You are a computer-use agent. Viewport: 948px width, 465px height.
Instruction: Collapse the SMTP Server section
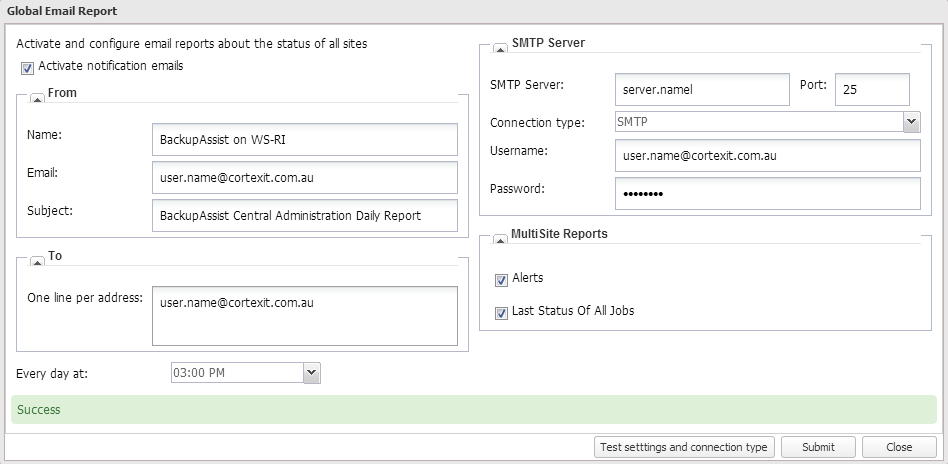click(500, 49)
